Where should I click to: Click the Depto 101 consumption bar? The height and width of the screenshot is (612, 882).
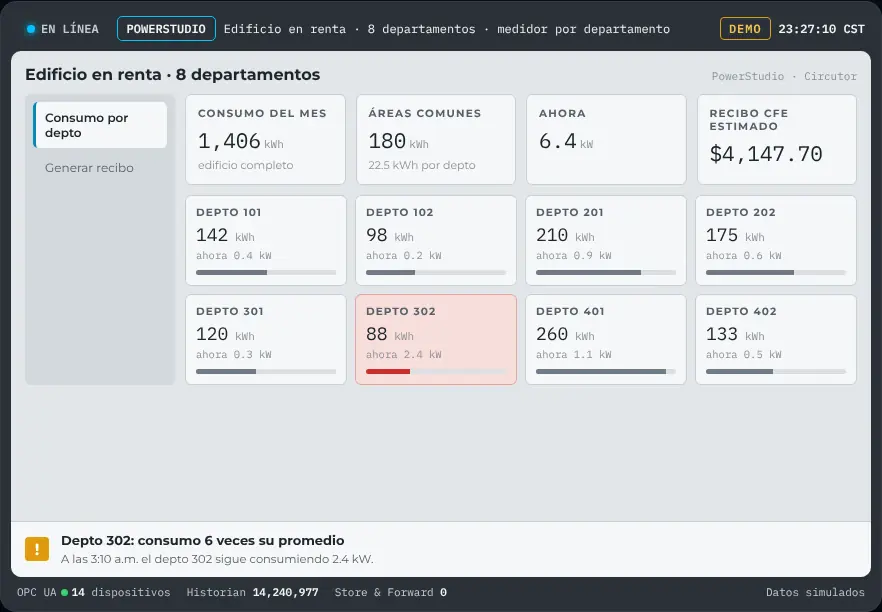266,272
